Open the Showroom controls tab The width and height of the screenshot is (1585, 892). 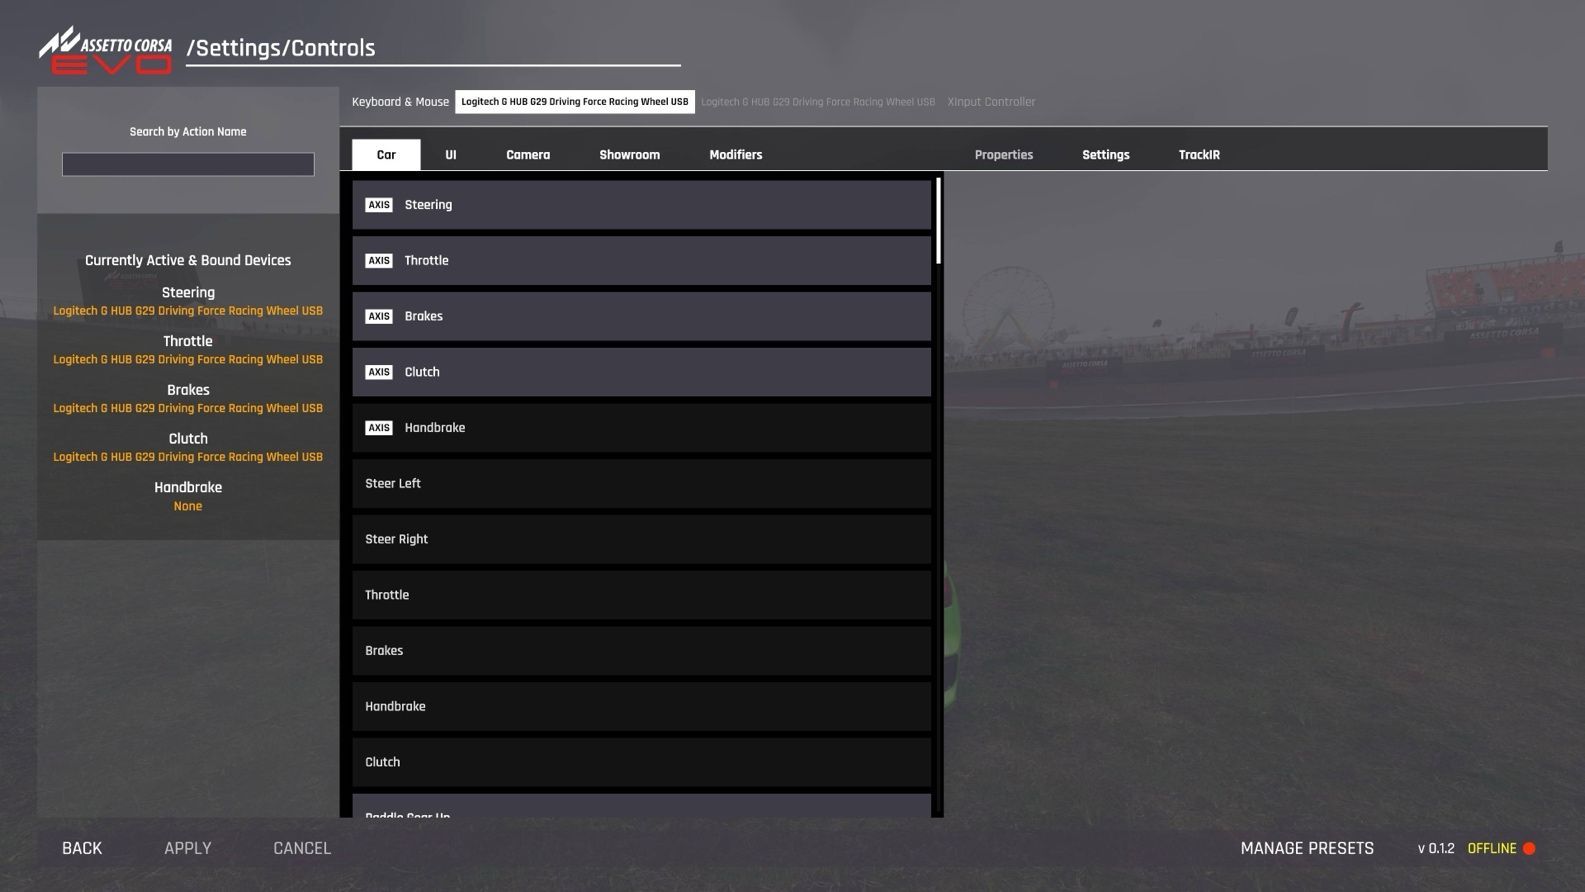click(629, 155)
